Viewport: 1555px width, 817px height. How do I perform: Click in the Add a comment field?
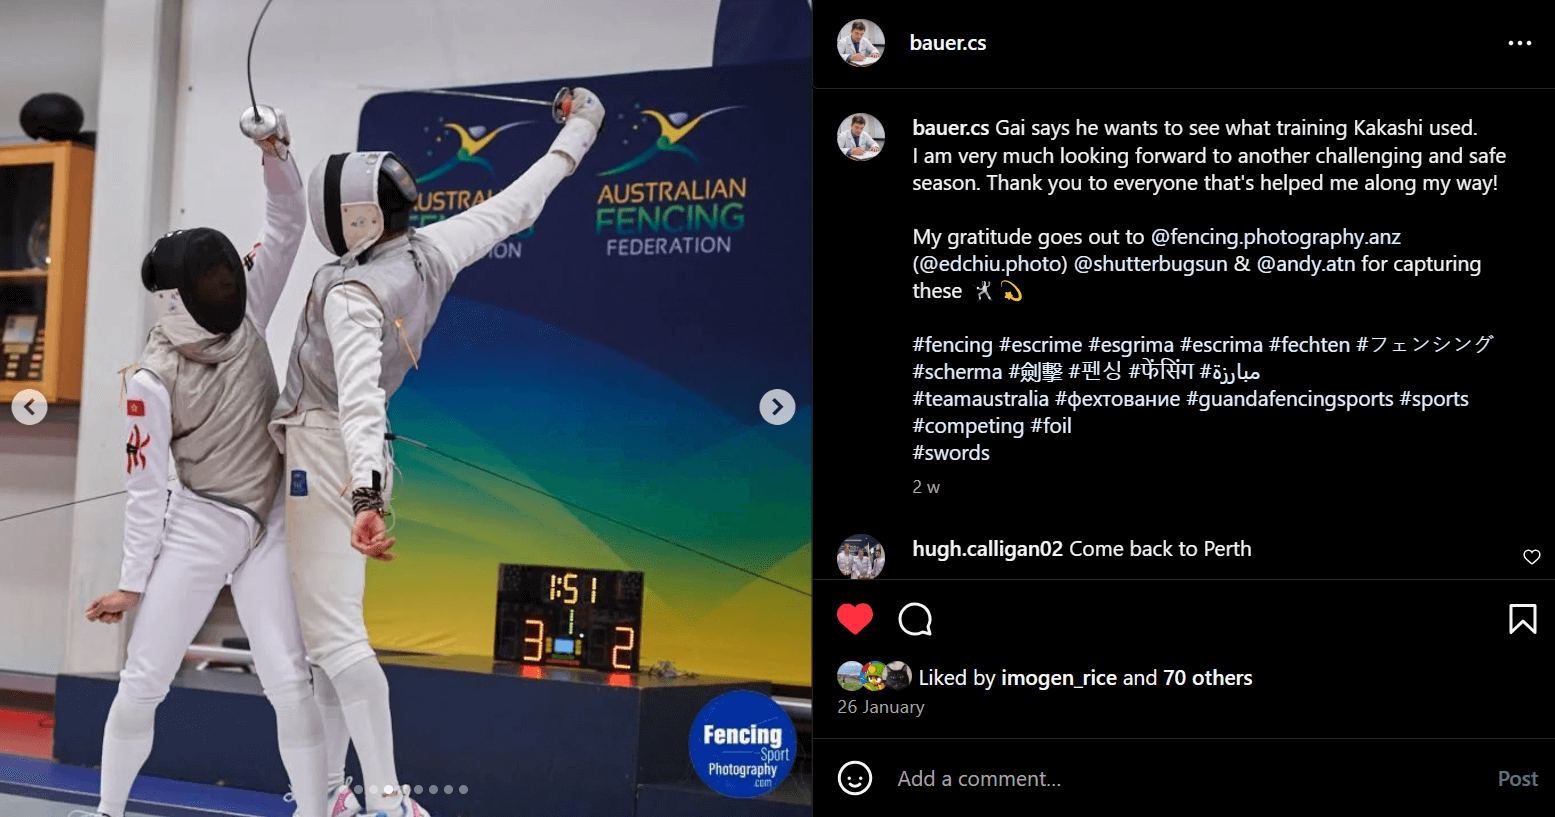[1185, 778]
